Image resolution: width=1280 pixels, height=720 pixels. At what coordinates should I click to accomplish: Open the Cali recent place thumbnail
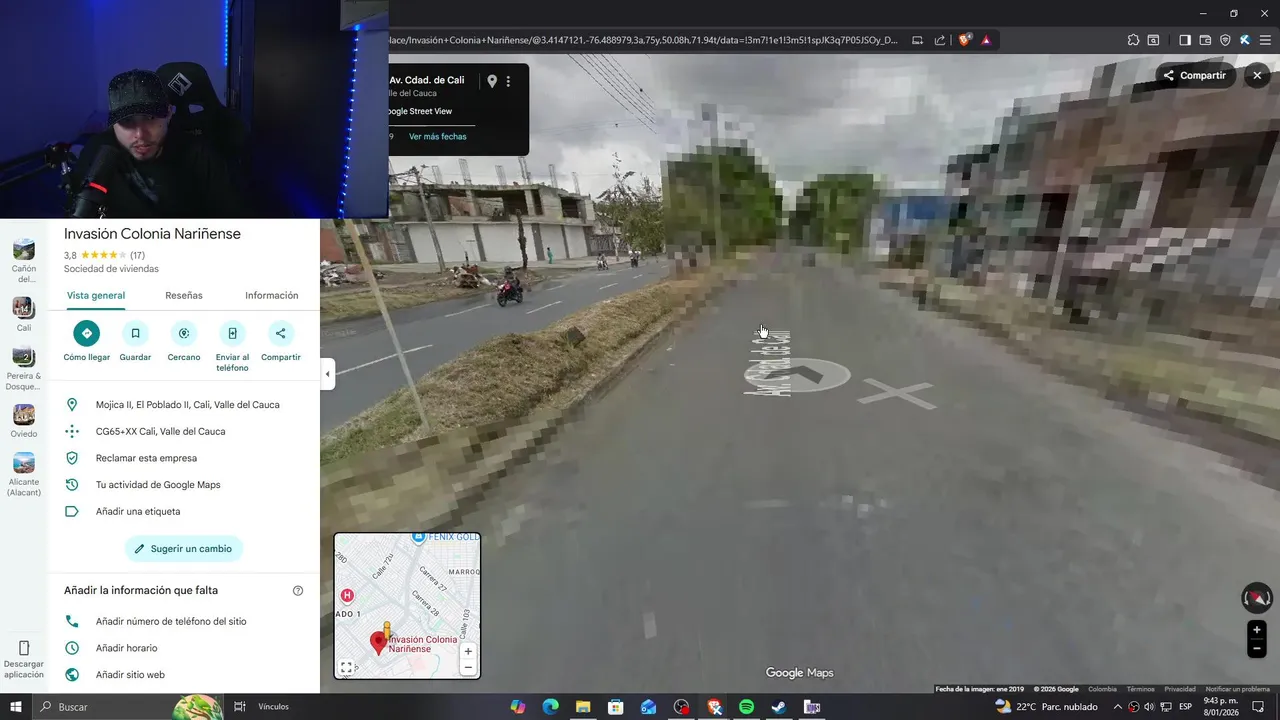click(x=24, y=308)
